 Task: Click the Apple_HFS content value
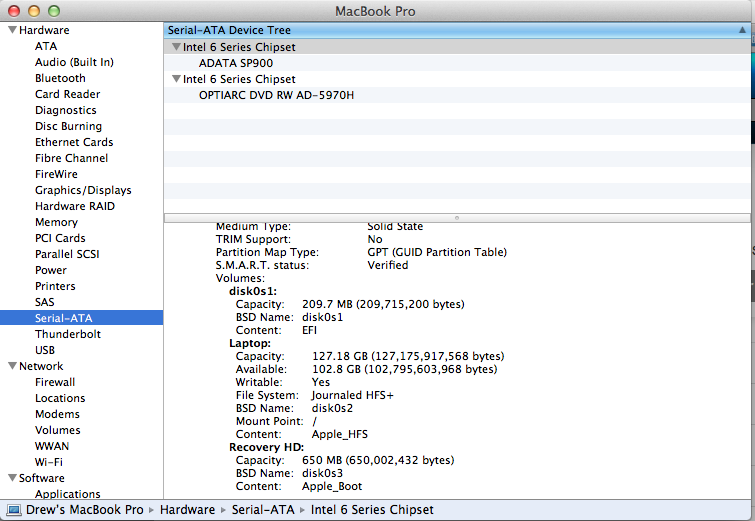point(339,434)
